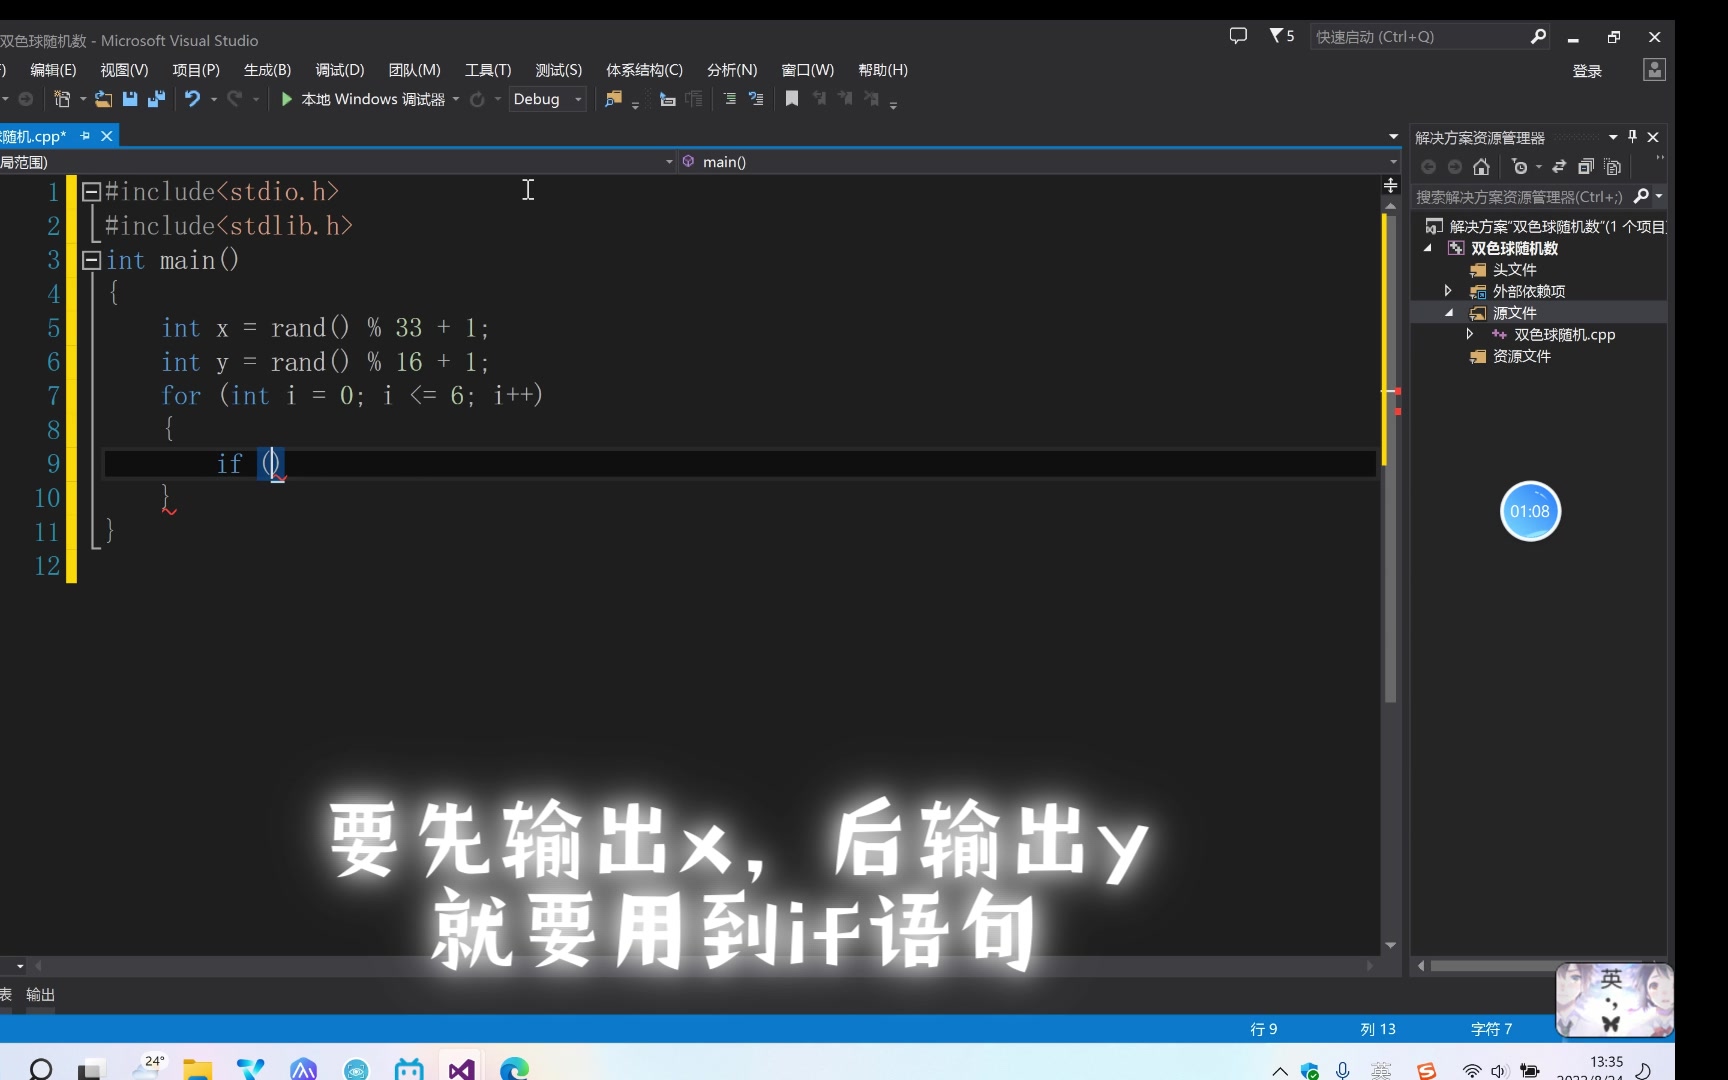Select the 双色球随机.cpp source file
This screenshot has width=1728, height=1080.
point(1563,335)
